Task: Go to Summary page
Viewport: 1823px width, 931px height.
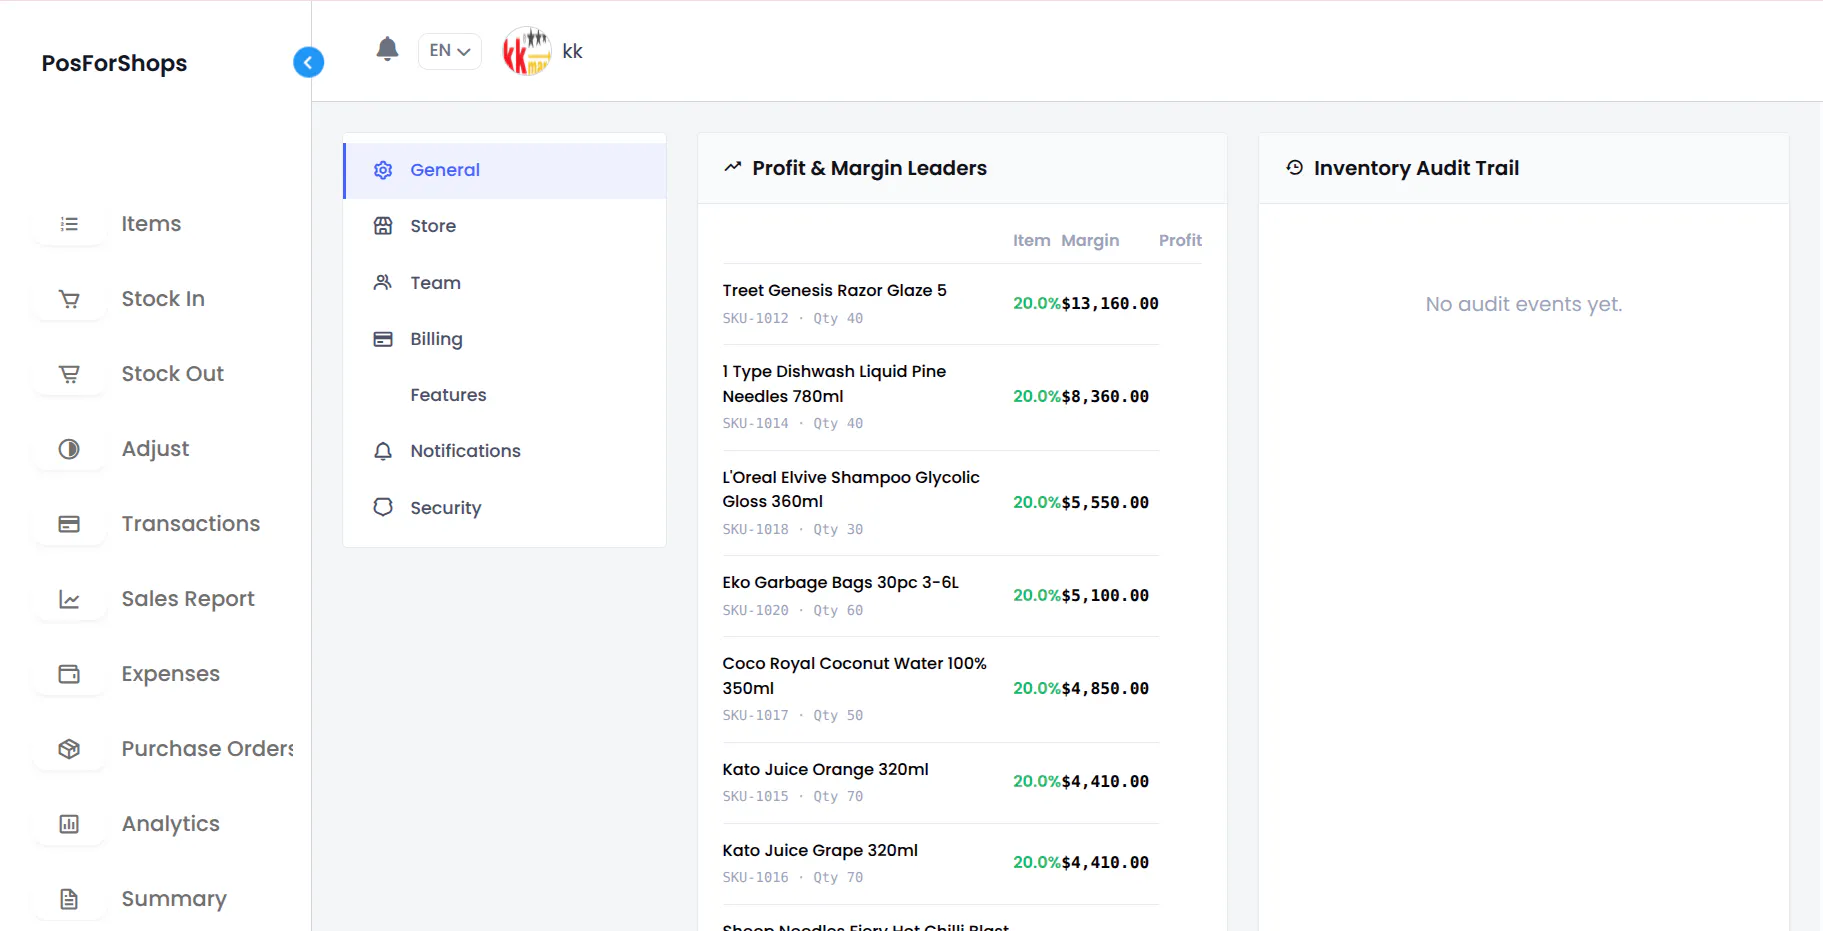Action: point(174,899)
